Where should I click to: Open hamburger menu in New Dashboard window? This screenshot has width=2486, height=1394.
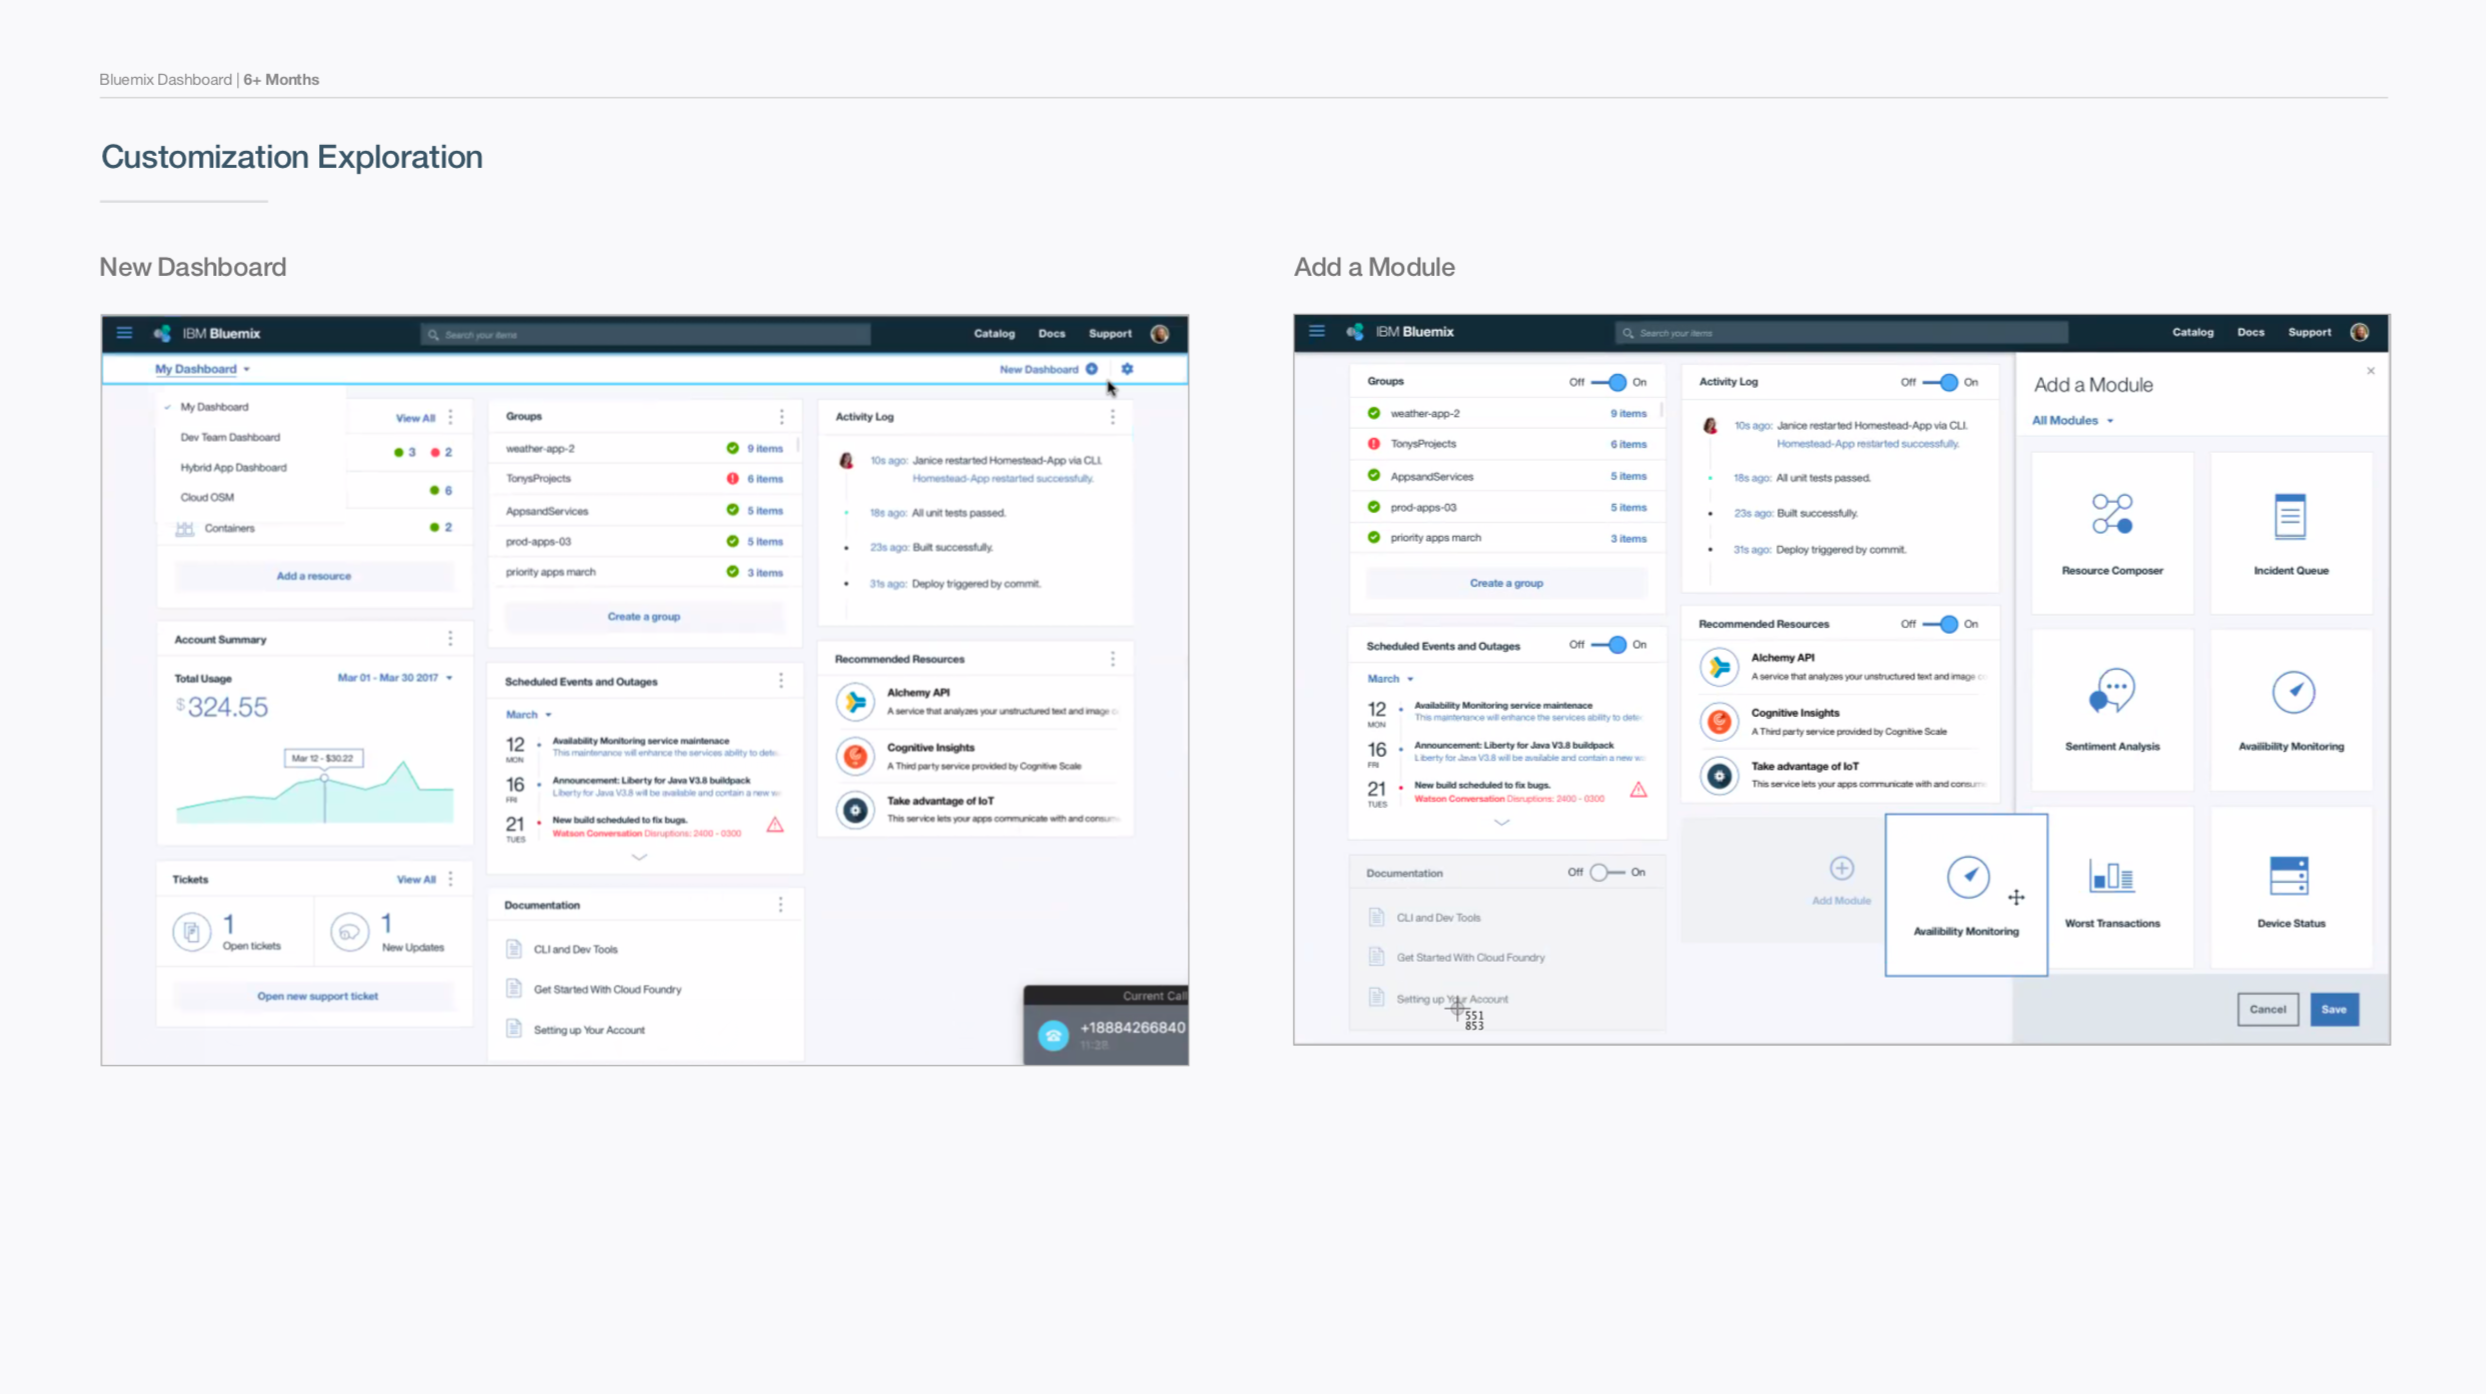[x=124, y=333]
